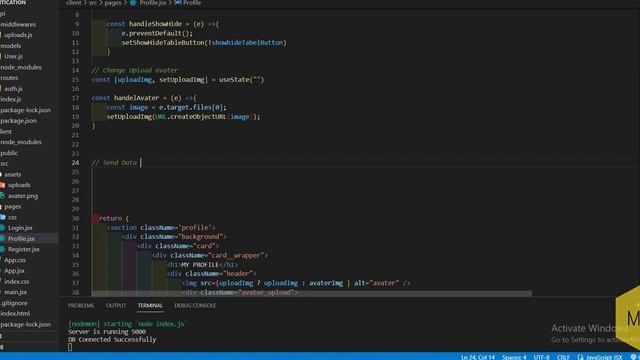The image size is (640, 360).
Task: Open client package-lock.json file
Action: [x=25, y=324]
